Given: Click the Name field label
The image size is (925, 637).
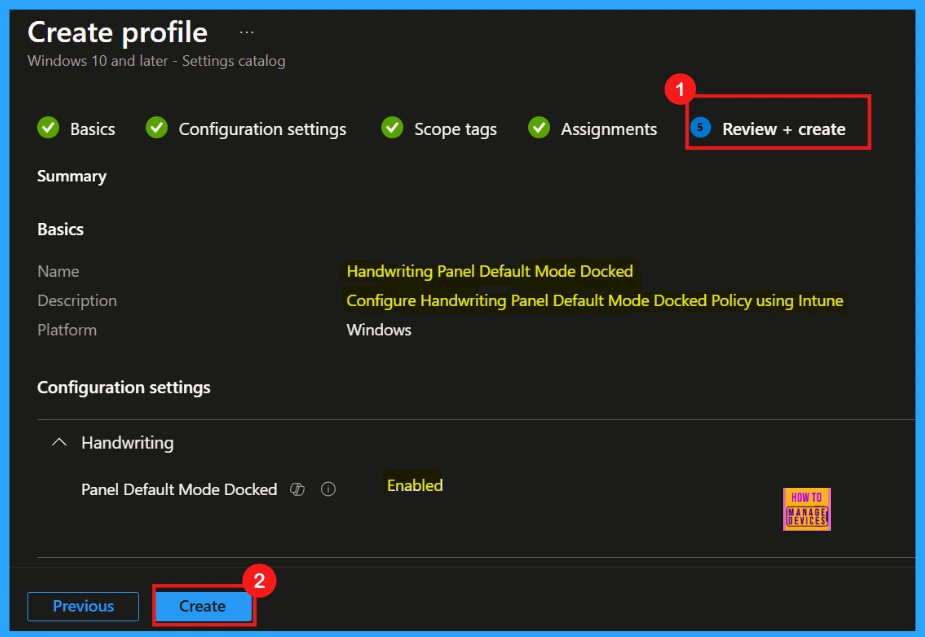Looking at the screenshot, I should (x=58, y=271).
